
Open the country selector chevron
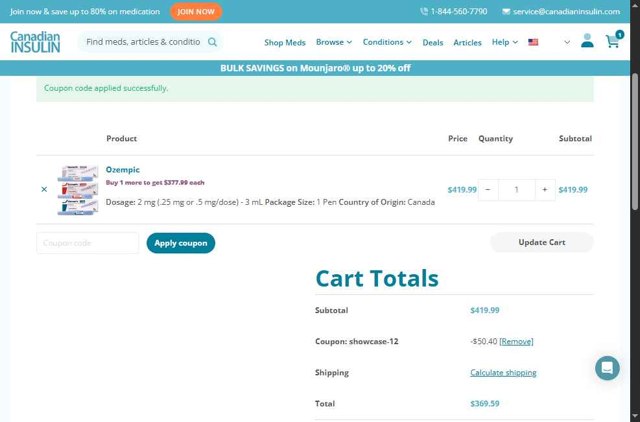(567, 42)
